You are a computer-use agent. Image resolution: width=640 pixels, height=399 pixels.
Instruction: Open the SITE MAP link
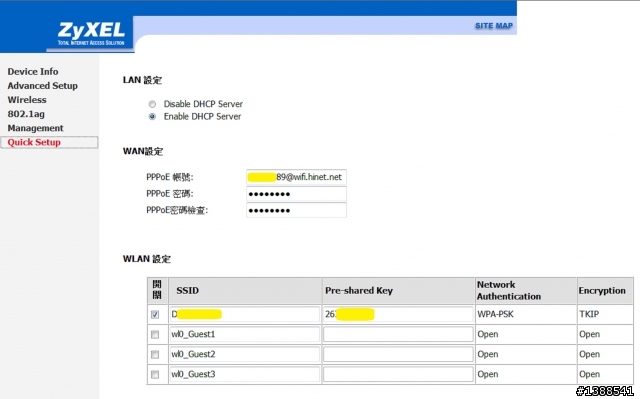click(494, 26)
